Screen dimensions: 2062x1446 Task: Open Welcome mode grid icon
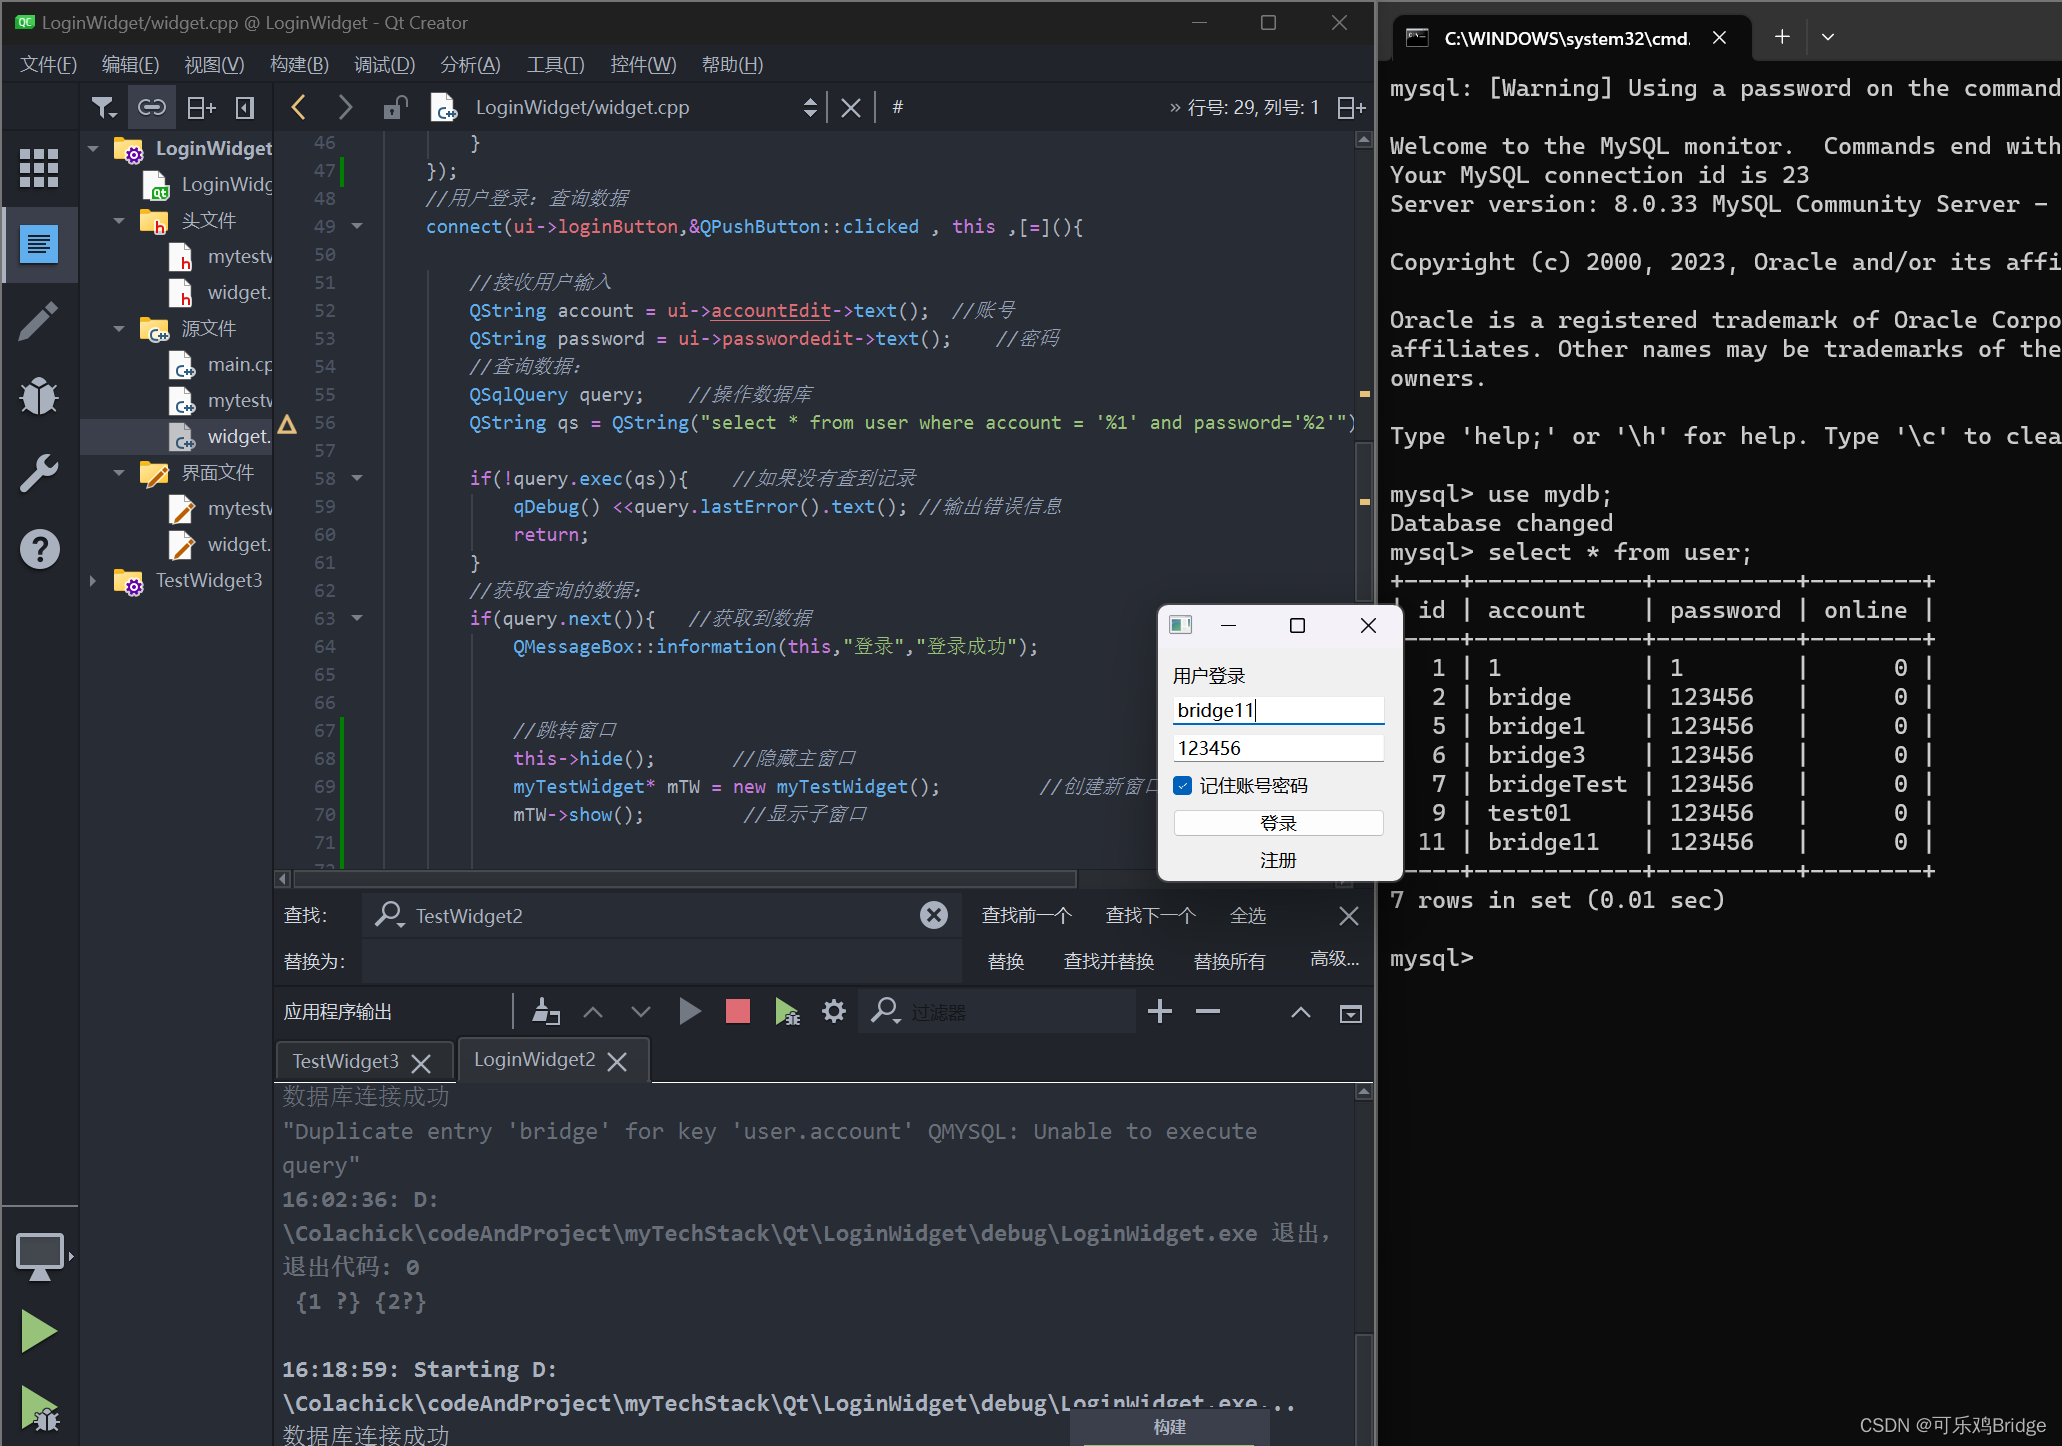coord(39,167)
